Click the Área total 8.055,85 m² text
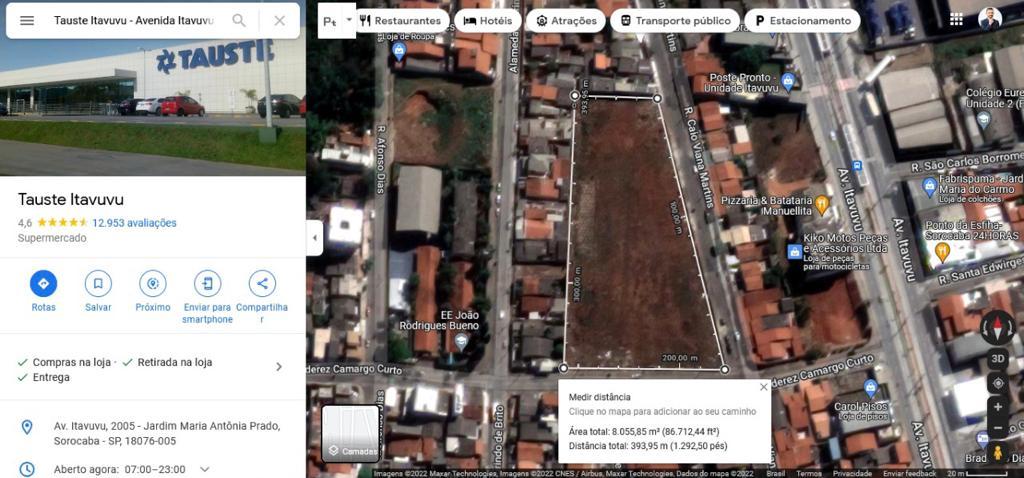The height and width of the screenshot is (478, 1024). [x=644, y=432]
